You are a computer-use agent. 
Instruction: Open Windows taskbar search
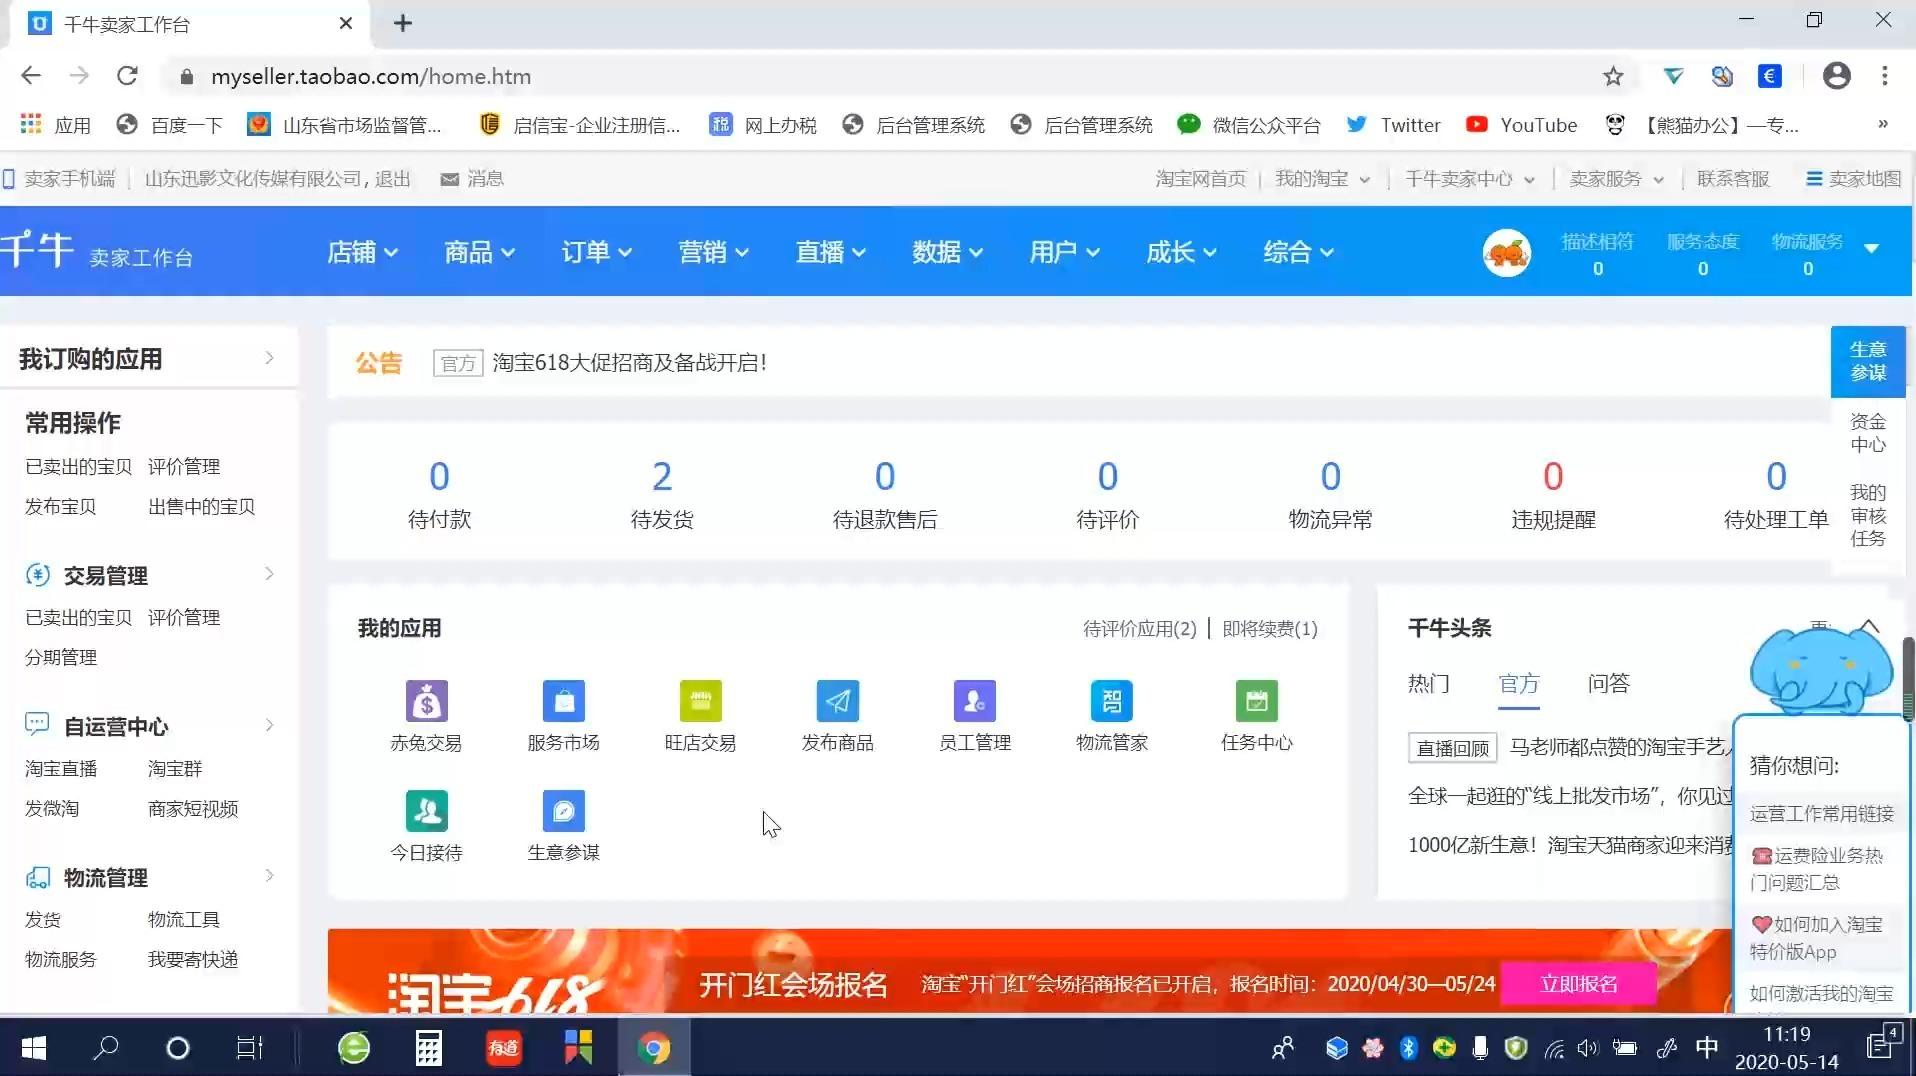[105, 1047]
